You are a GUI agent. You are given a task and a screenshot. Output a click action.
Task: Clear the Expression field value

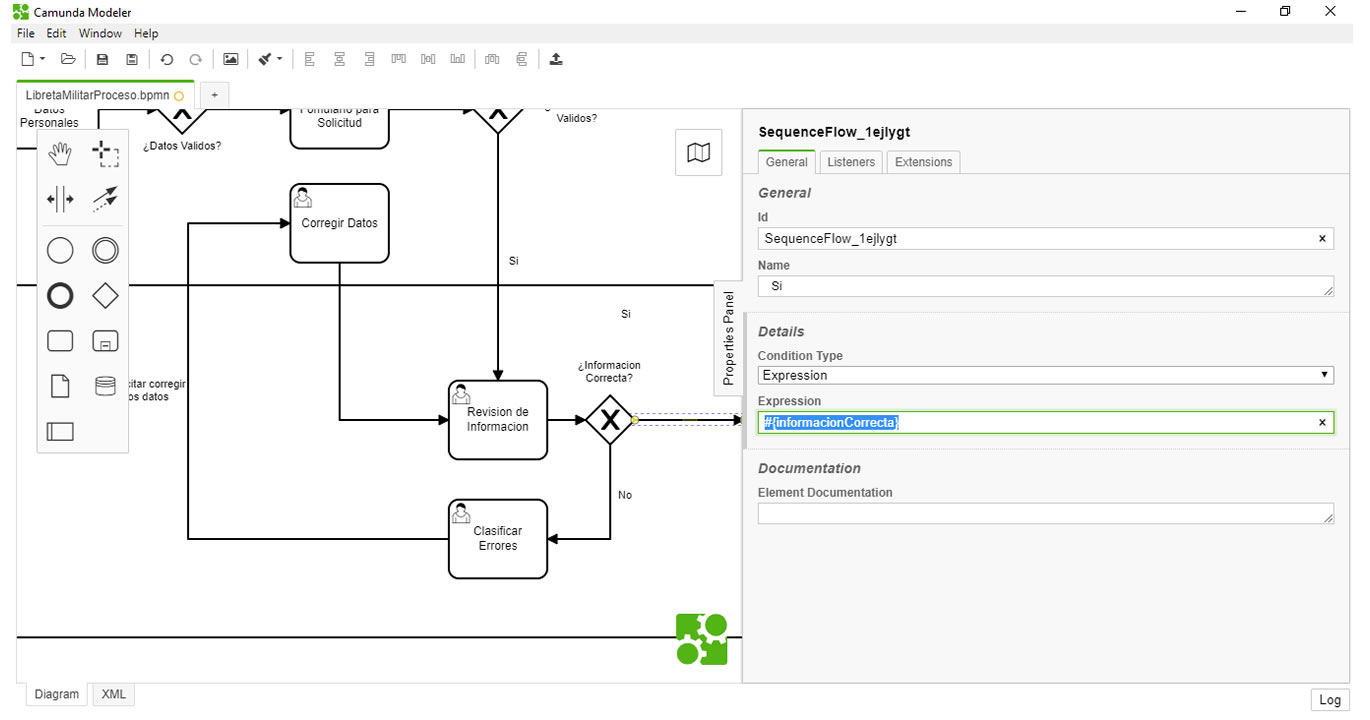click(1322, 423)
